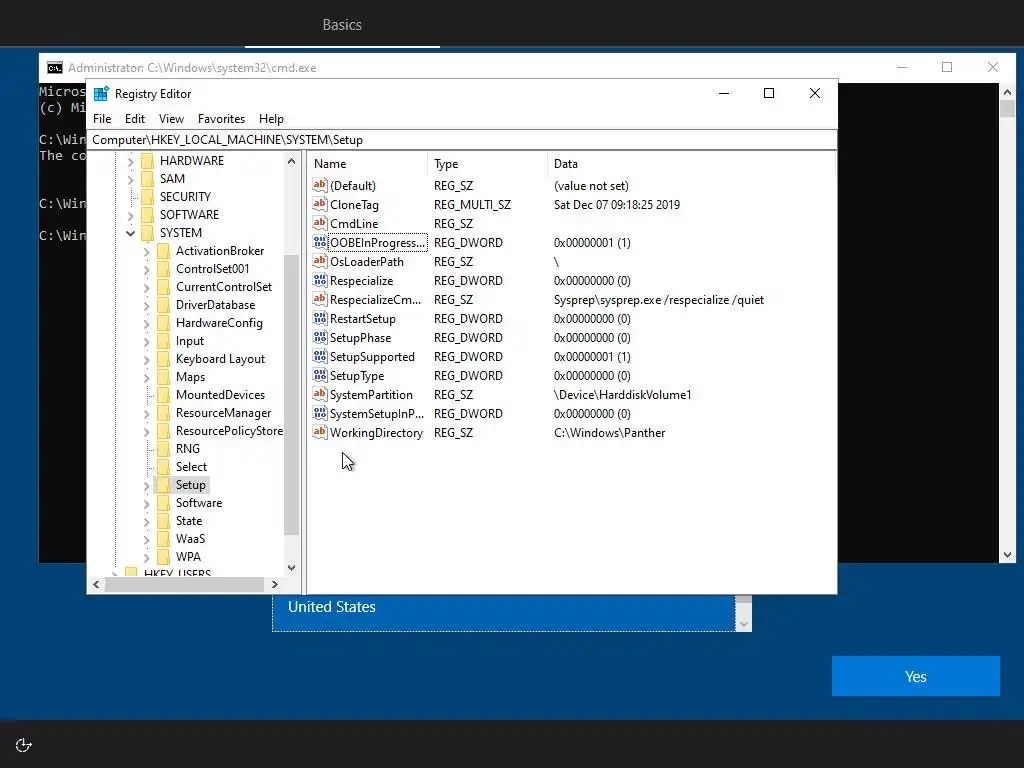Open the View menu
The image size is (1024, 768).
coord(171,119)
